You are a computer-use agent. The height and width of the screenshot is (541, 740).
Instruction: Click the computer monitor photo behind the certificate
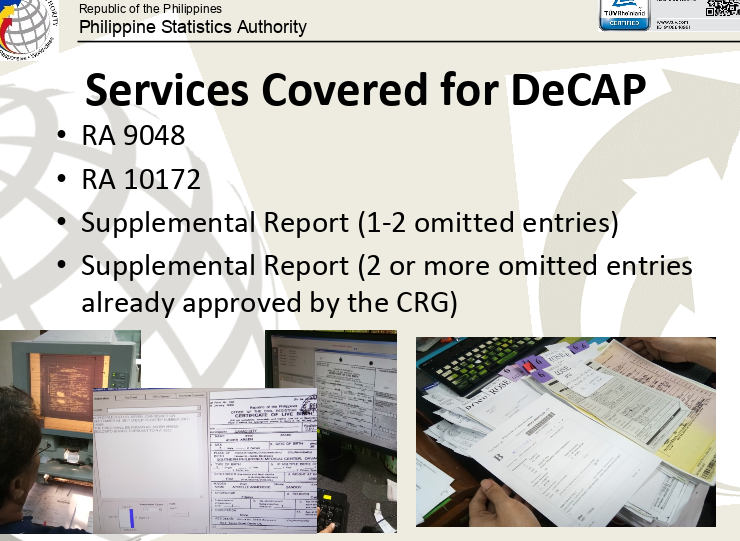click(356, 430)
